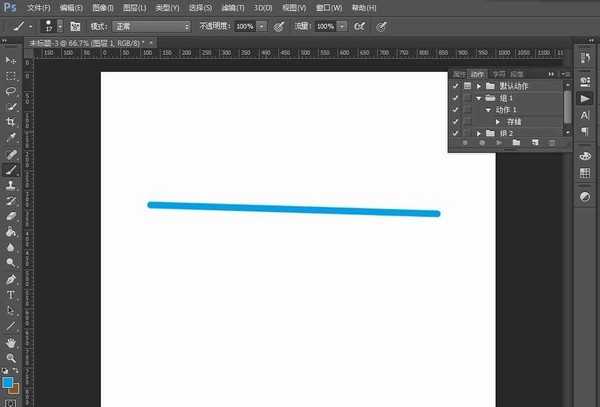Choose the Type (T) tool
This screenshot has height=407, width=600.
point(11,295)
